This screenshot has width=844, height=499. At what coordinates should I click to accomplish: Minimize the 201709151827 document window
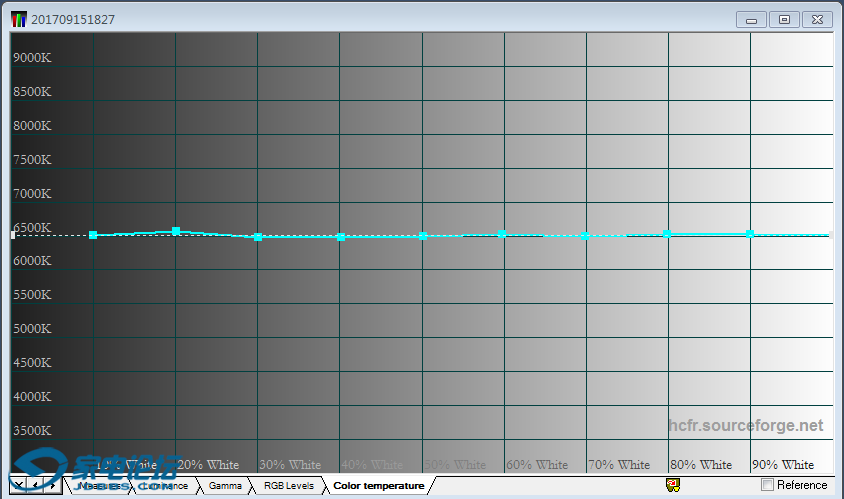coord(751,19)
